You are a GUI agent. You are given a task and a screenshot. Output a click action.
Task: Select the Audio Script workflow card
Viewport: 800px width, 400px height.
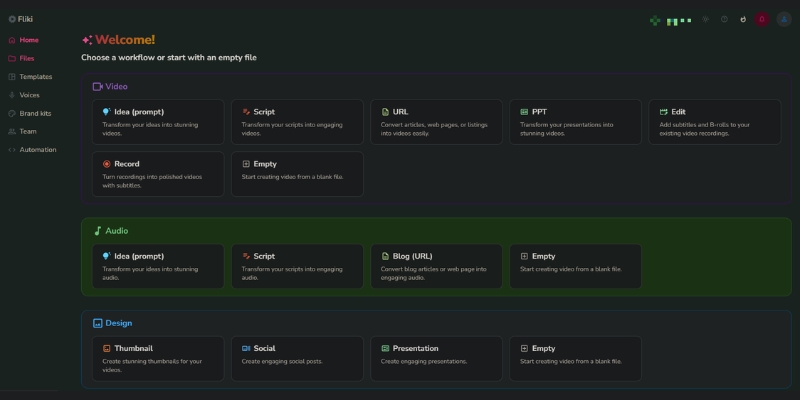point(297,266)
